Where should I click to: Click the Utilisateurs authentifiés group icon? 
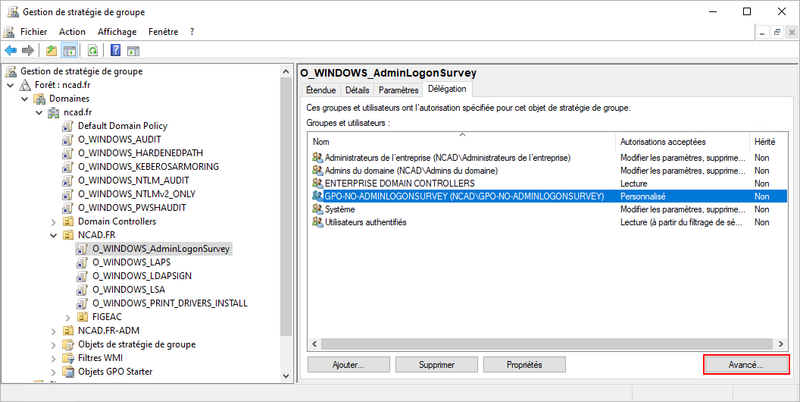(x=319, y=223)
